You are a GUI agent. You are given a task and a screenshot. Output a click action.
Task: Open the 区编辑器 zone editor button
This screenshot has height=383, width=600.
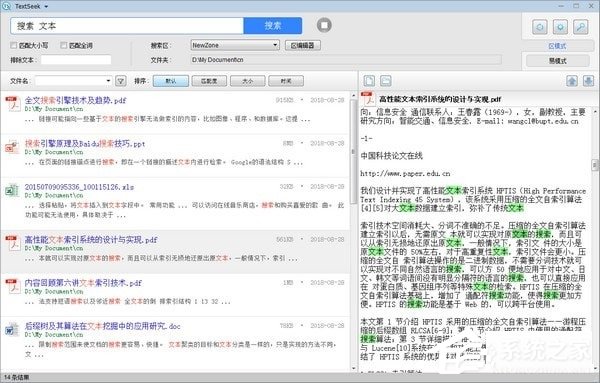302,45
